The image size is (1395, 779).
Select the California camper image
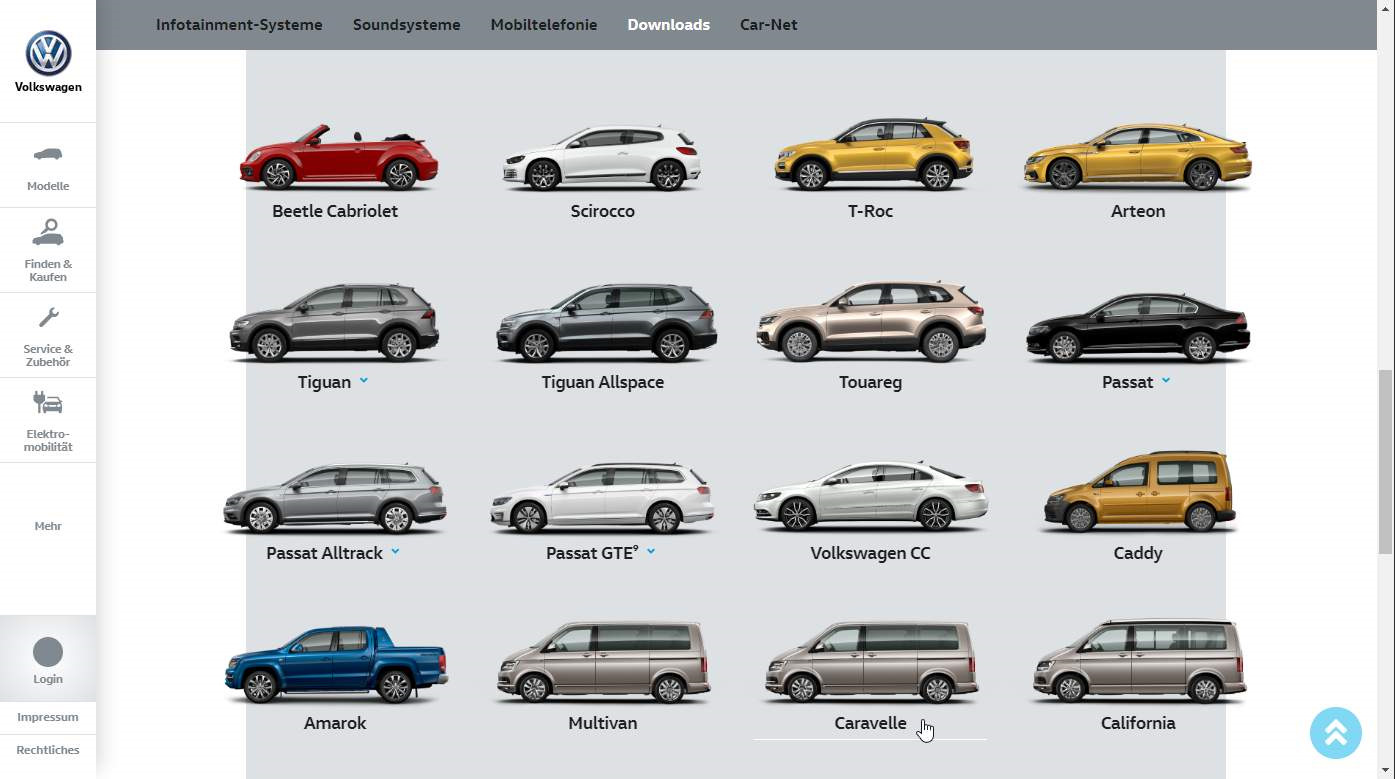(x=1139, y=661)
